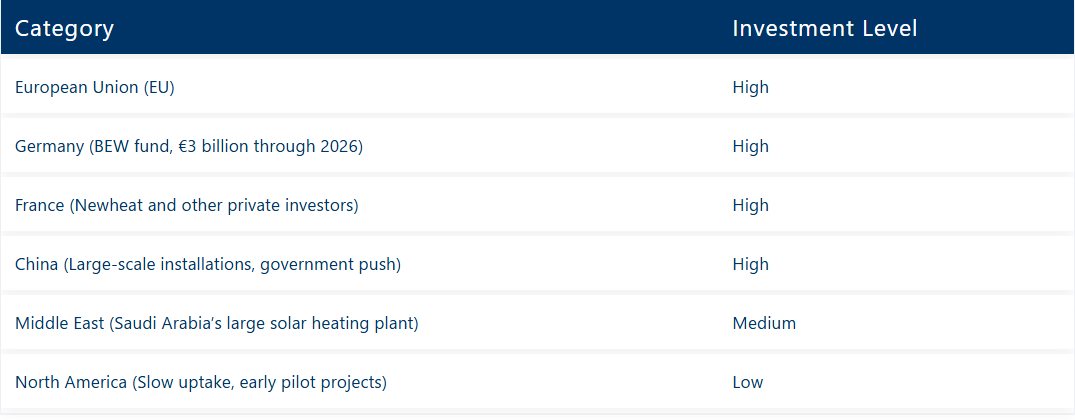This screenshot has height=420, width=1075.
Task: Click the High value in the Germany row
Action: point(750,146)
